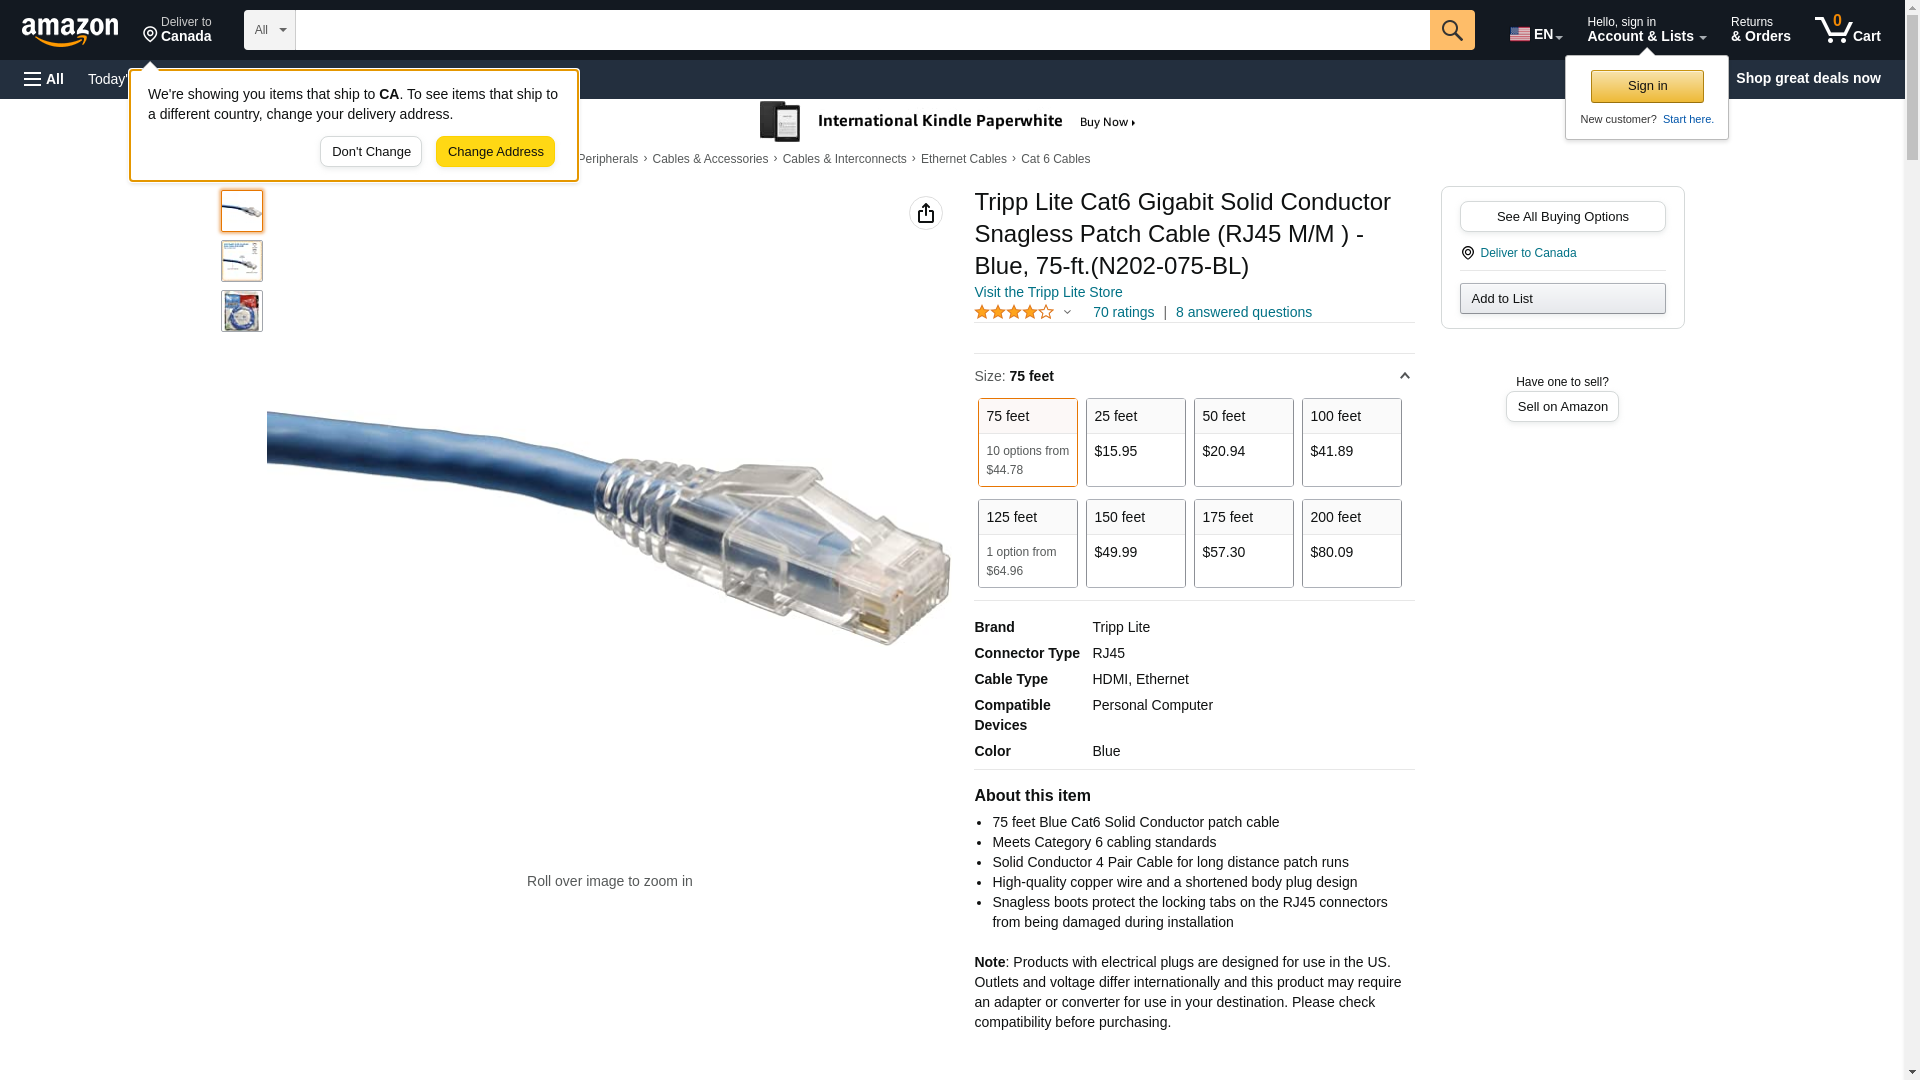Screen dimensions: 1920x1080
Task: Click Ethernet Cables breadcrumb
Action: 964,159
